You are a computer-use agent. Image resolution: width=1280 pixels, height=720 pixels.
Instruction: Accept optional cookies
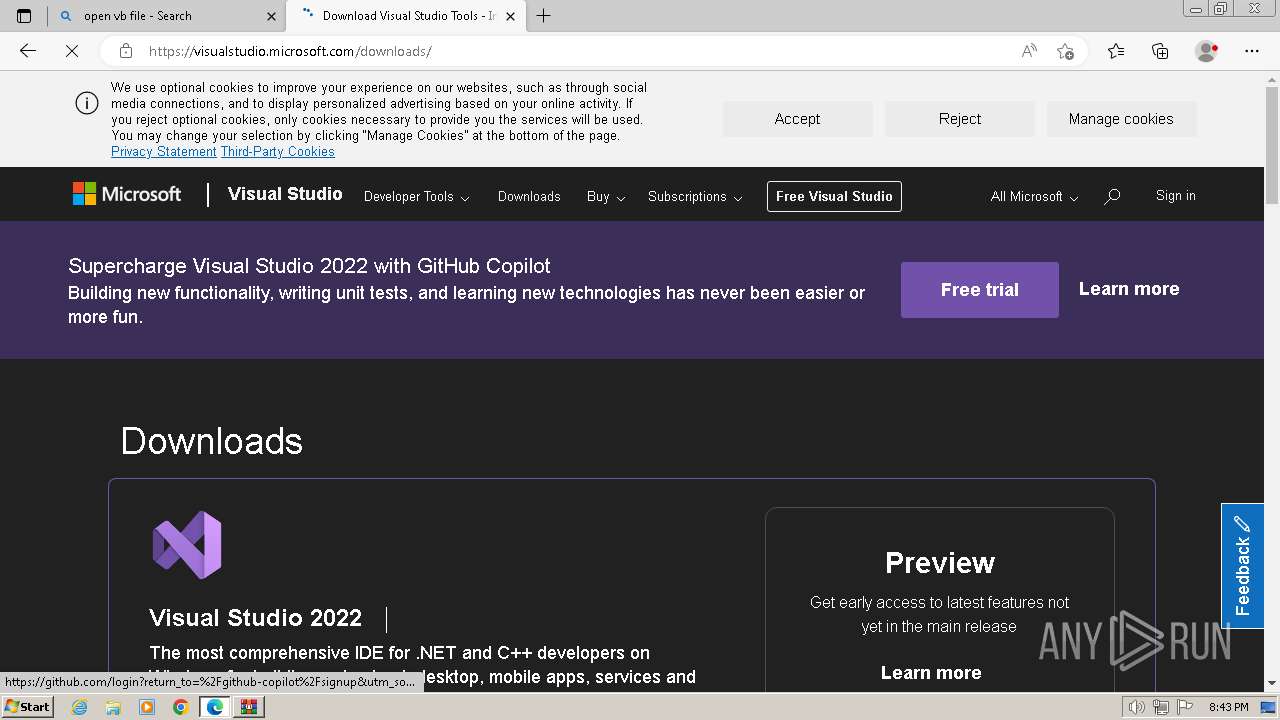pyautogui.click(x=797, y=119)
